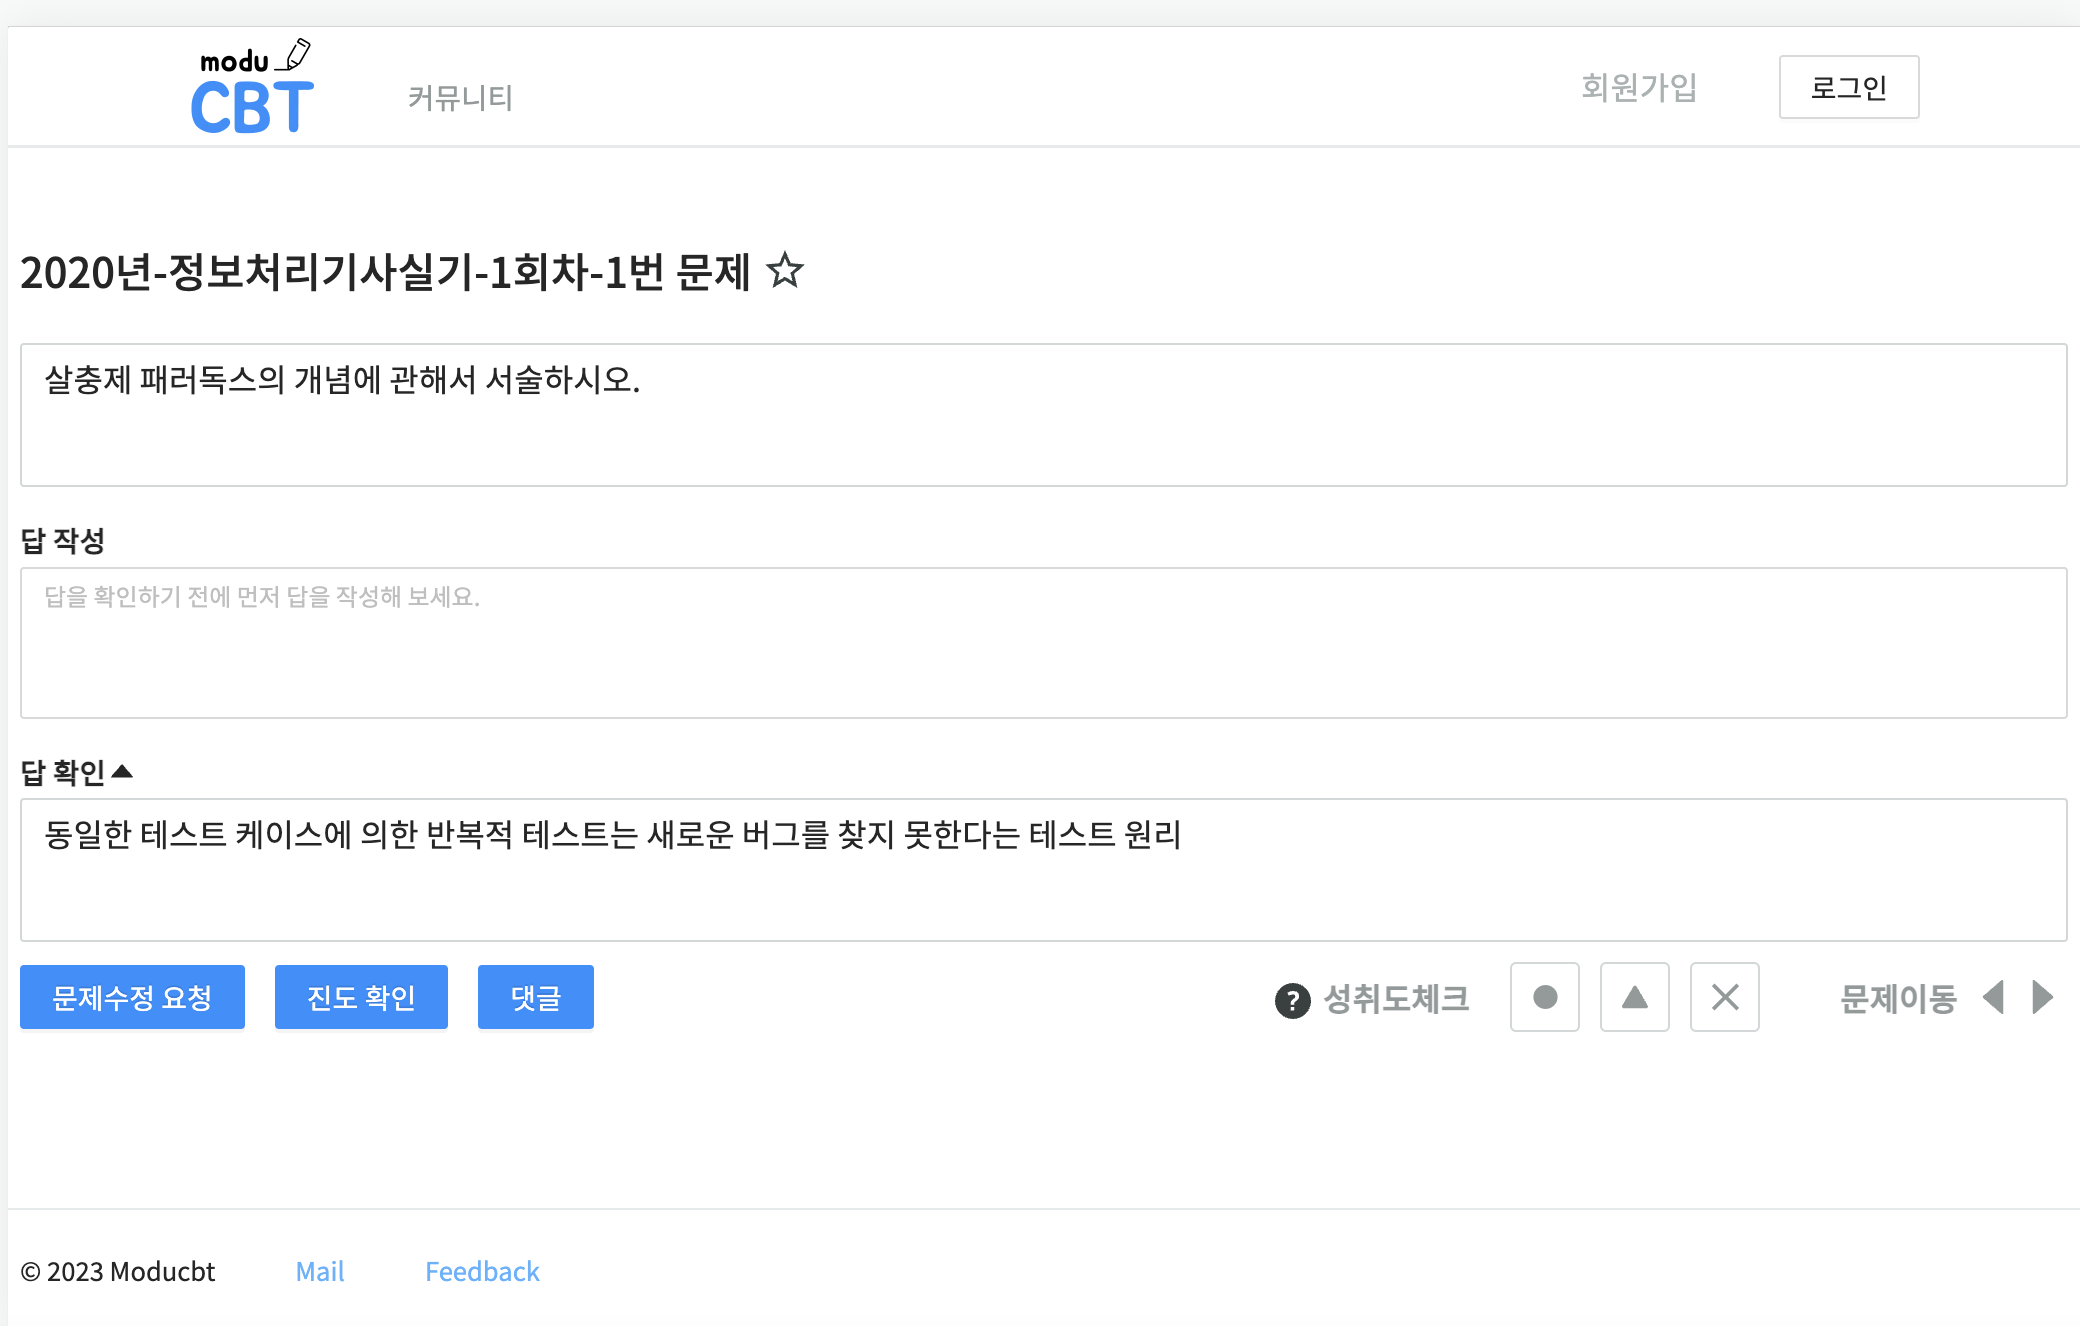
Task: Click the 문제이동 label
Action: [x=1898, y=999]
